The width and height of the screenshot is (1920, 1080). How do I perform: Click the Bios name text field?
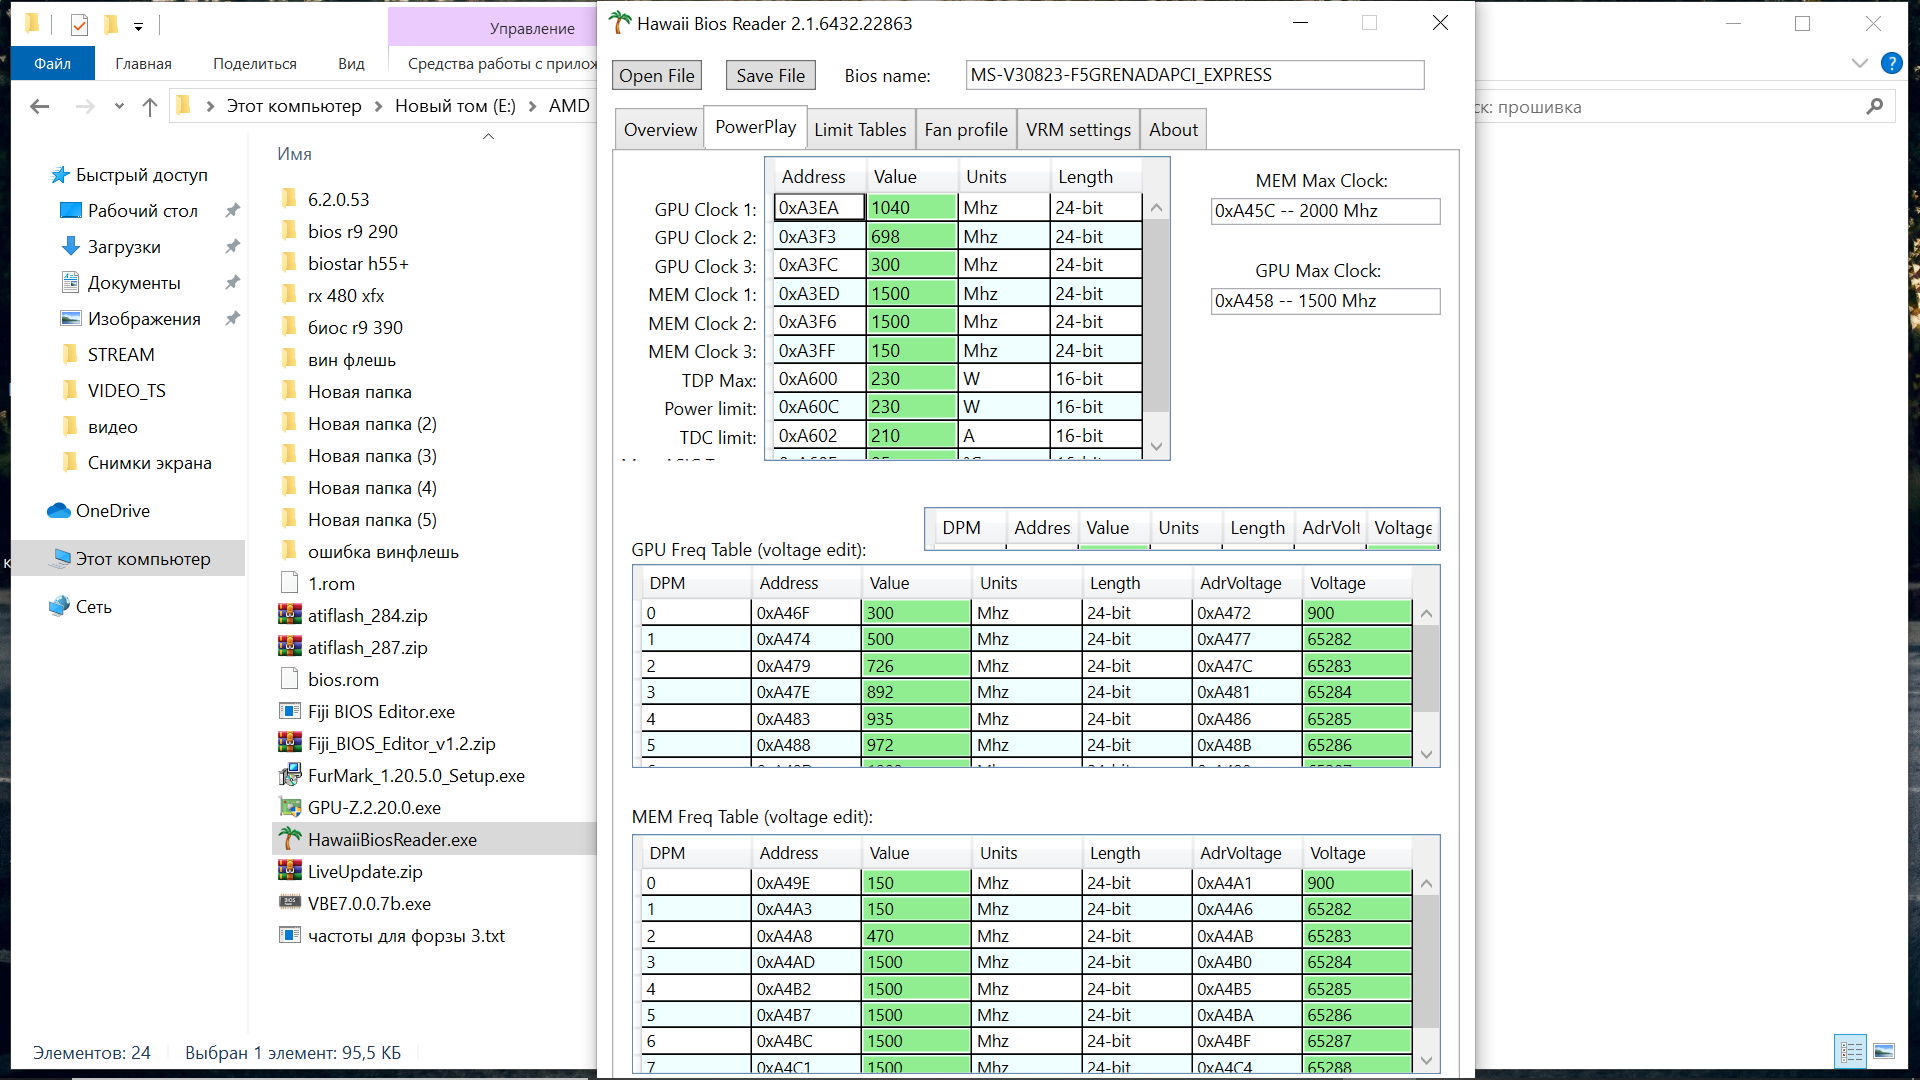point(1194,75)
